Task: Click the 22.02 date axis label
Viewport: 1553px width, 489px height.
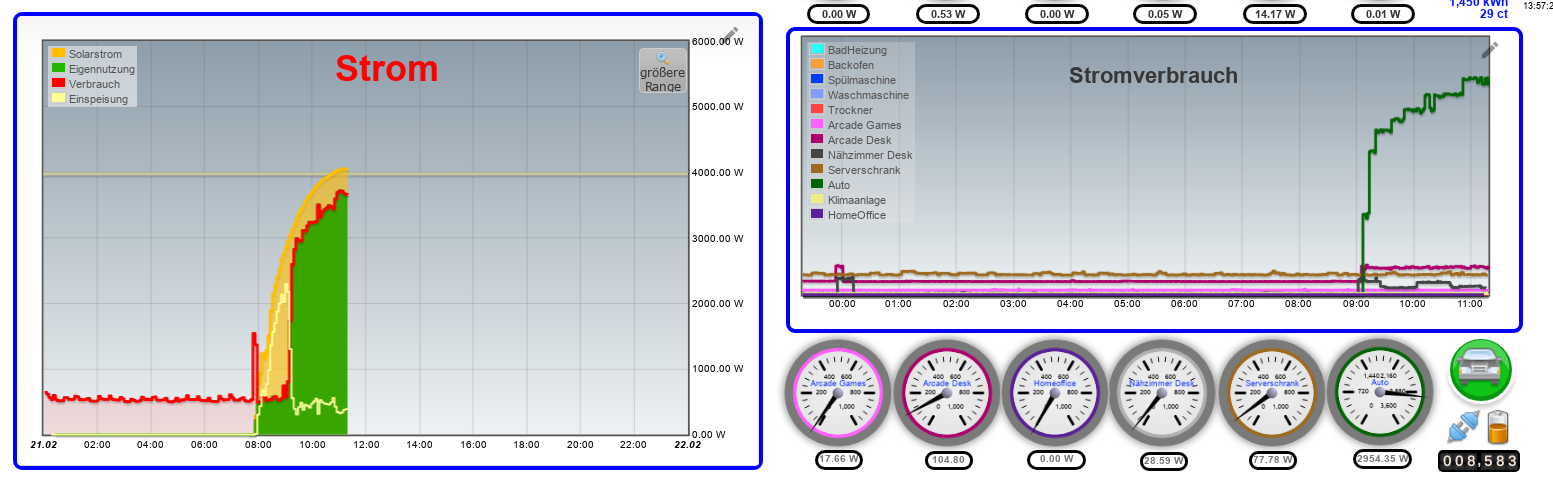Action: click(x=687, y=445)
